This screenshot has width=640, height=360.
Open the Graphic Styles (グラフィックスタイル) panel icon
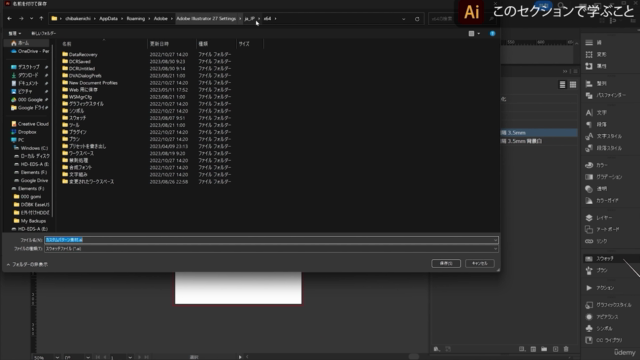click(589, 305)
